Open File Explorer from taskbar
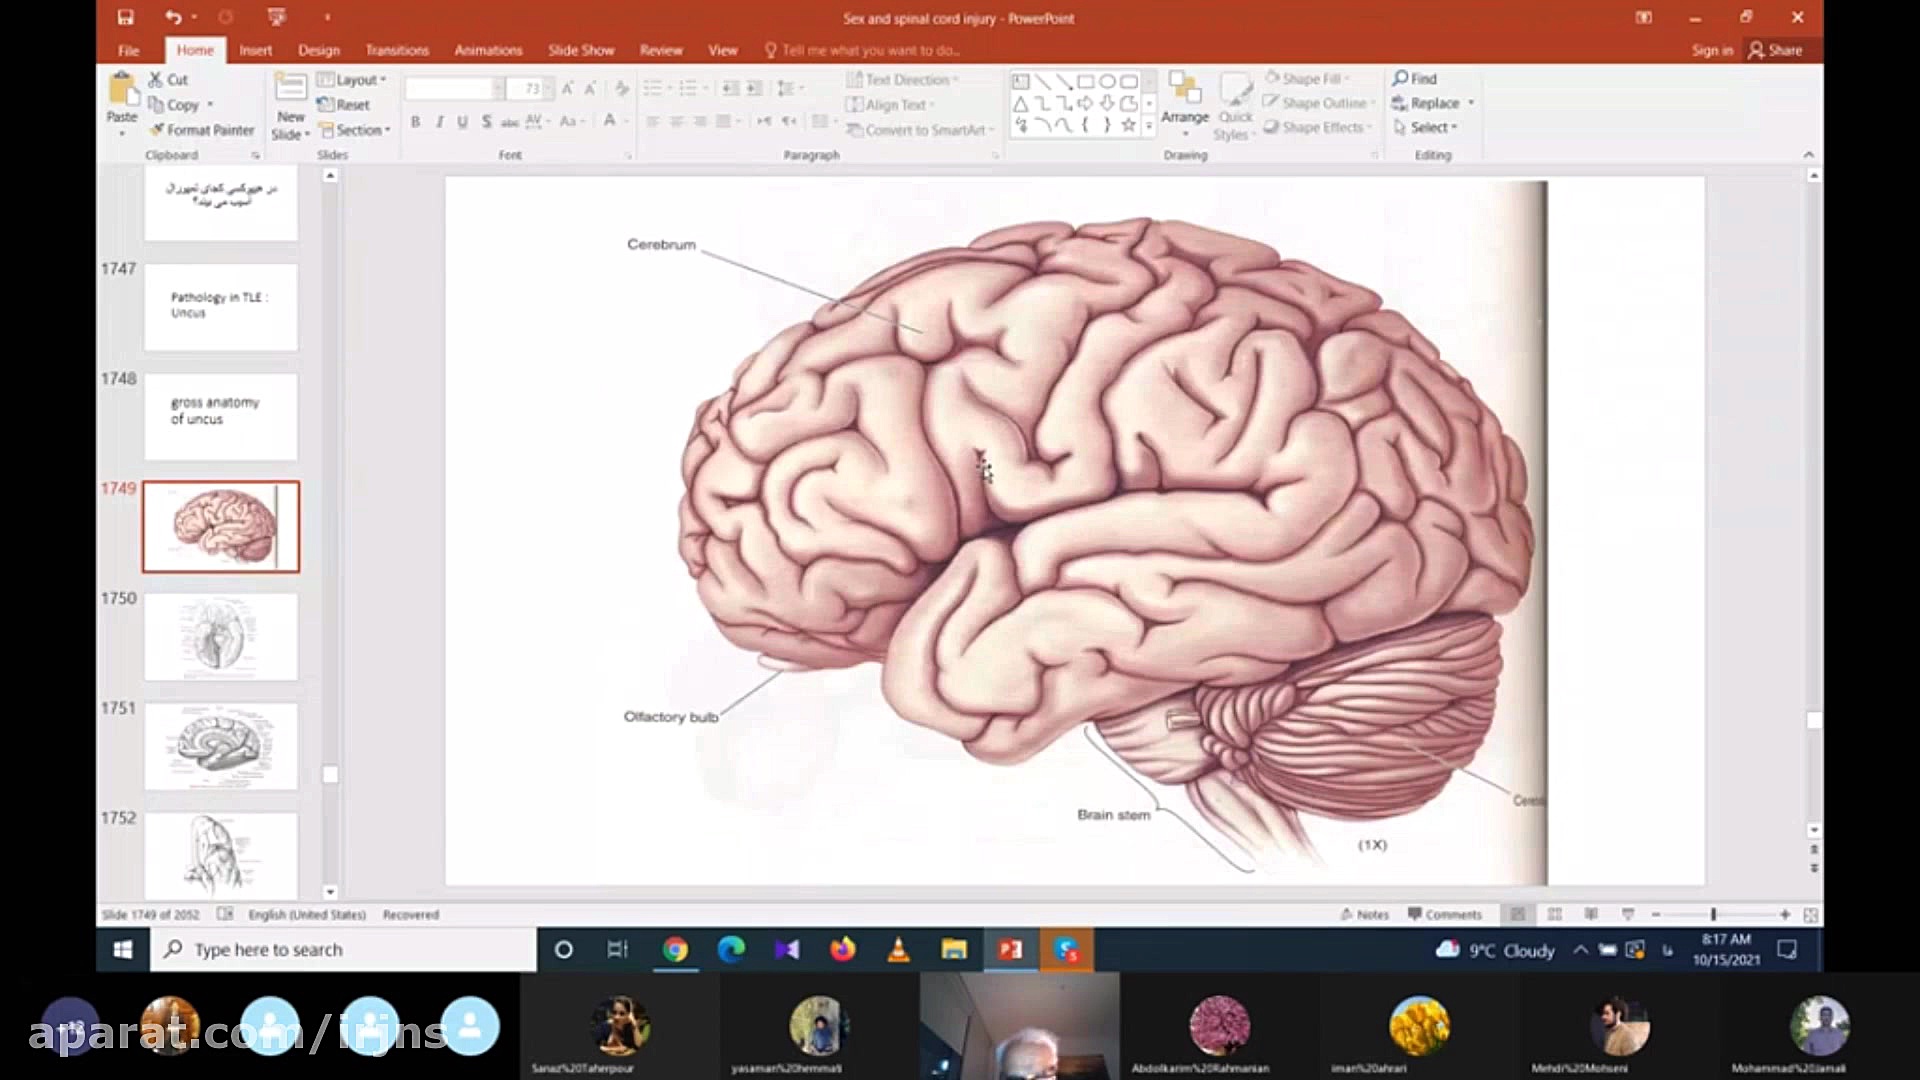The image size is (1920, 1080). (x=954, y=950)
